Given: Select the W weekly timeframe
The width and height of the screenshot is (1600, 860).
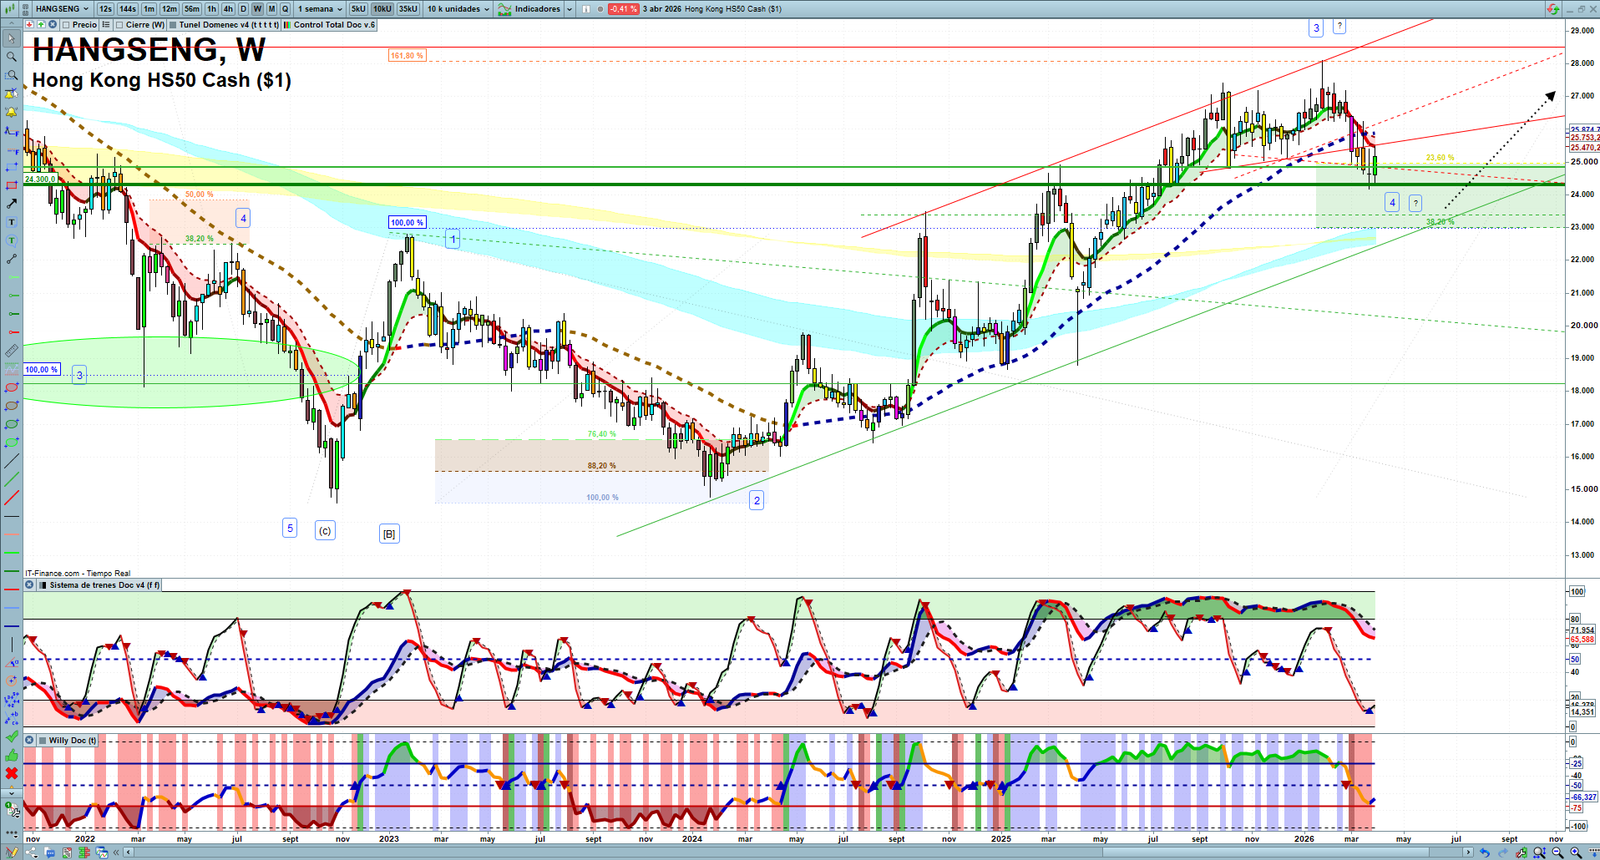Looking at the screenshot, I should click(x=257, y=9).
